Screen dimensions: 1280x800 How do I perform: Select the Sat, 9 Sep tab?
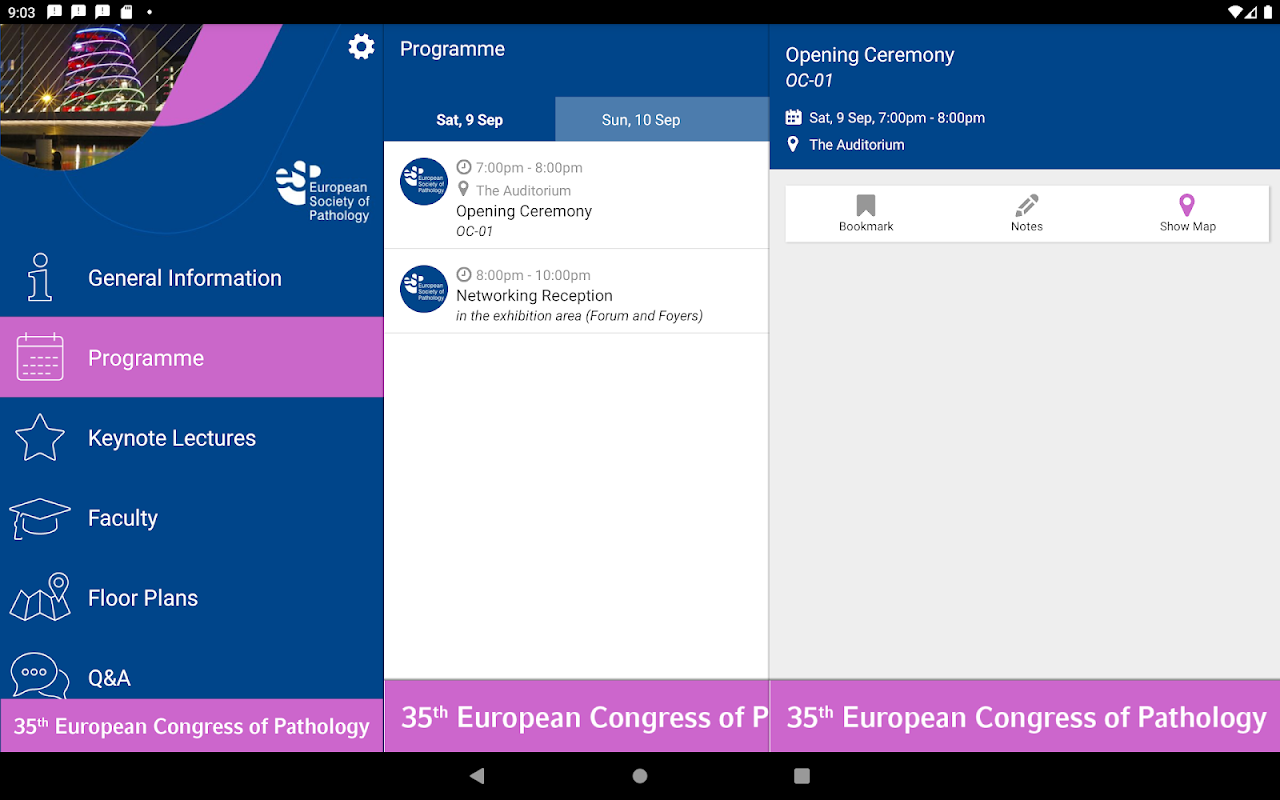click(470, 119)
